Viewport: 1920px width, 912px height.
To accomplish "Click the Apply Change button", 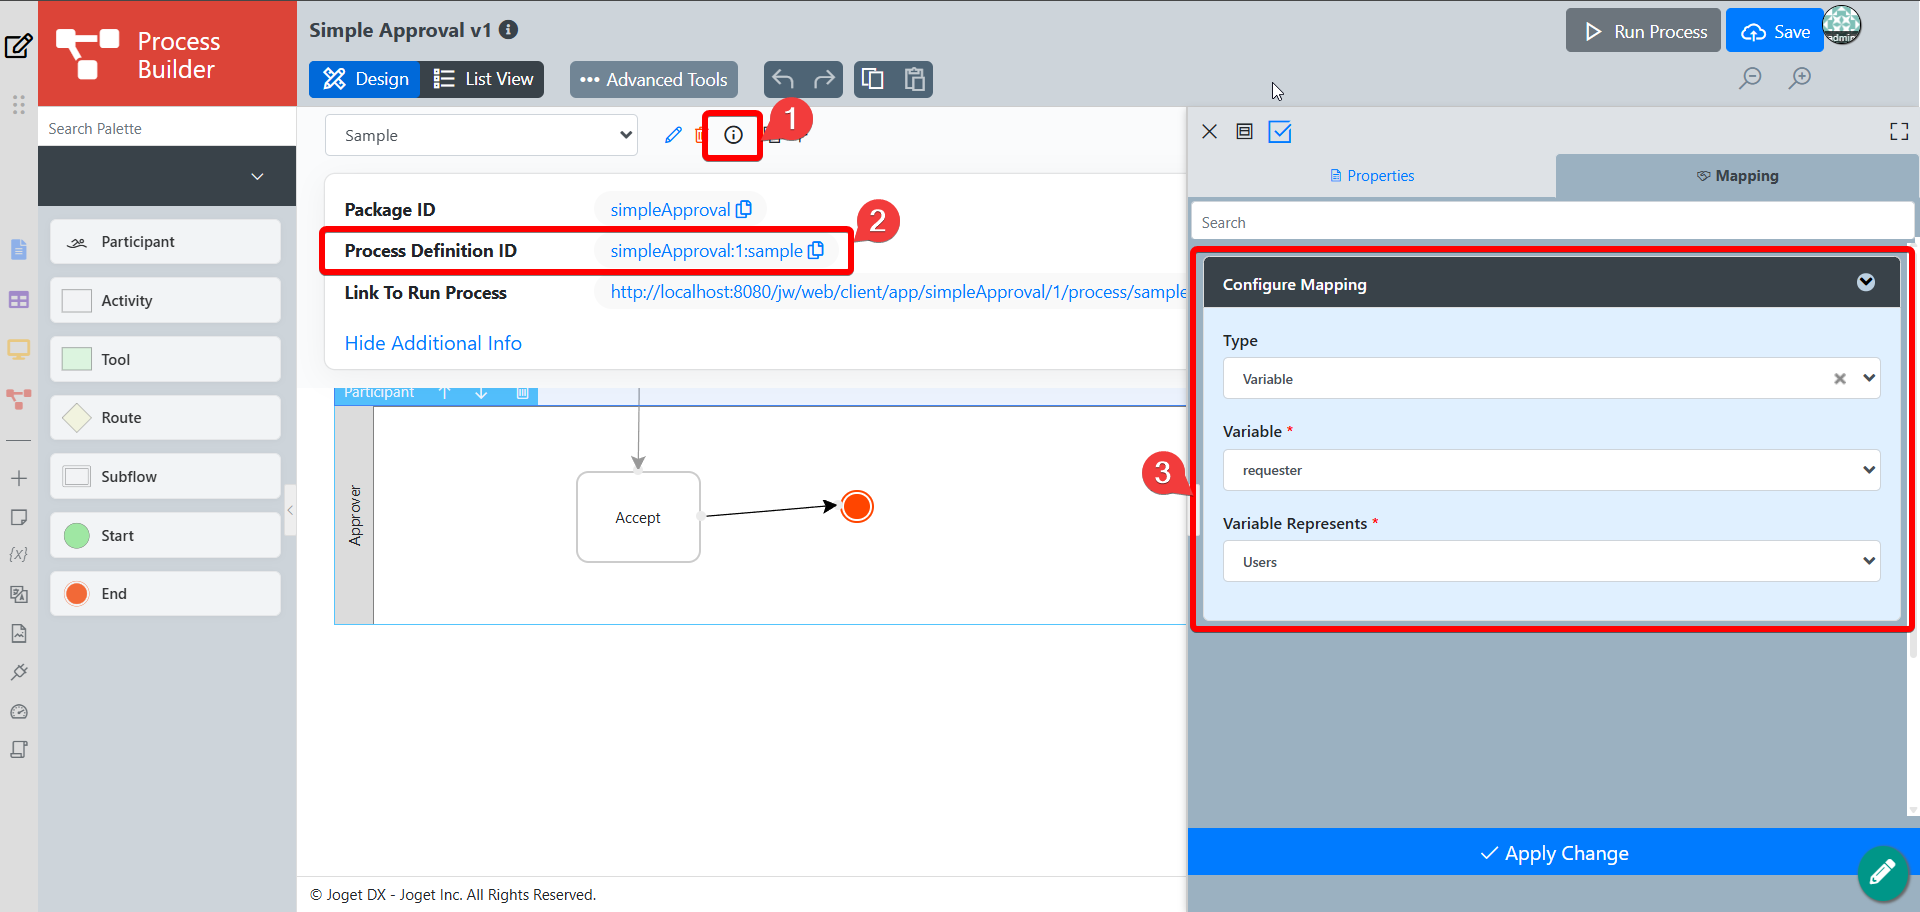I will pos(1554,853).
